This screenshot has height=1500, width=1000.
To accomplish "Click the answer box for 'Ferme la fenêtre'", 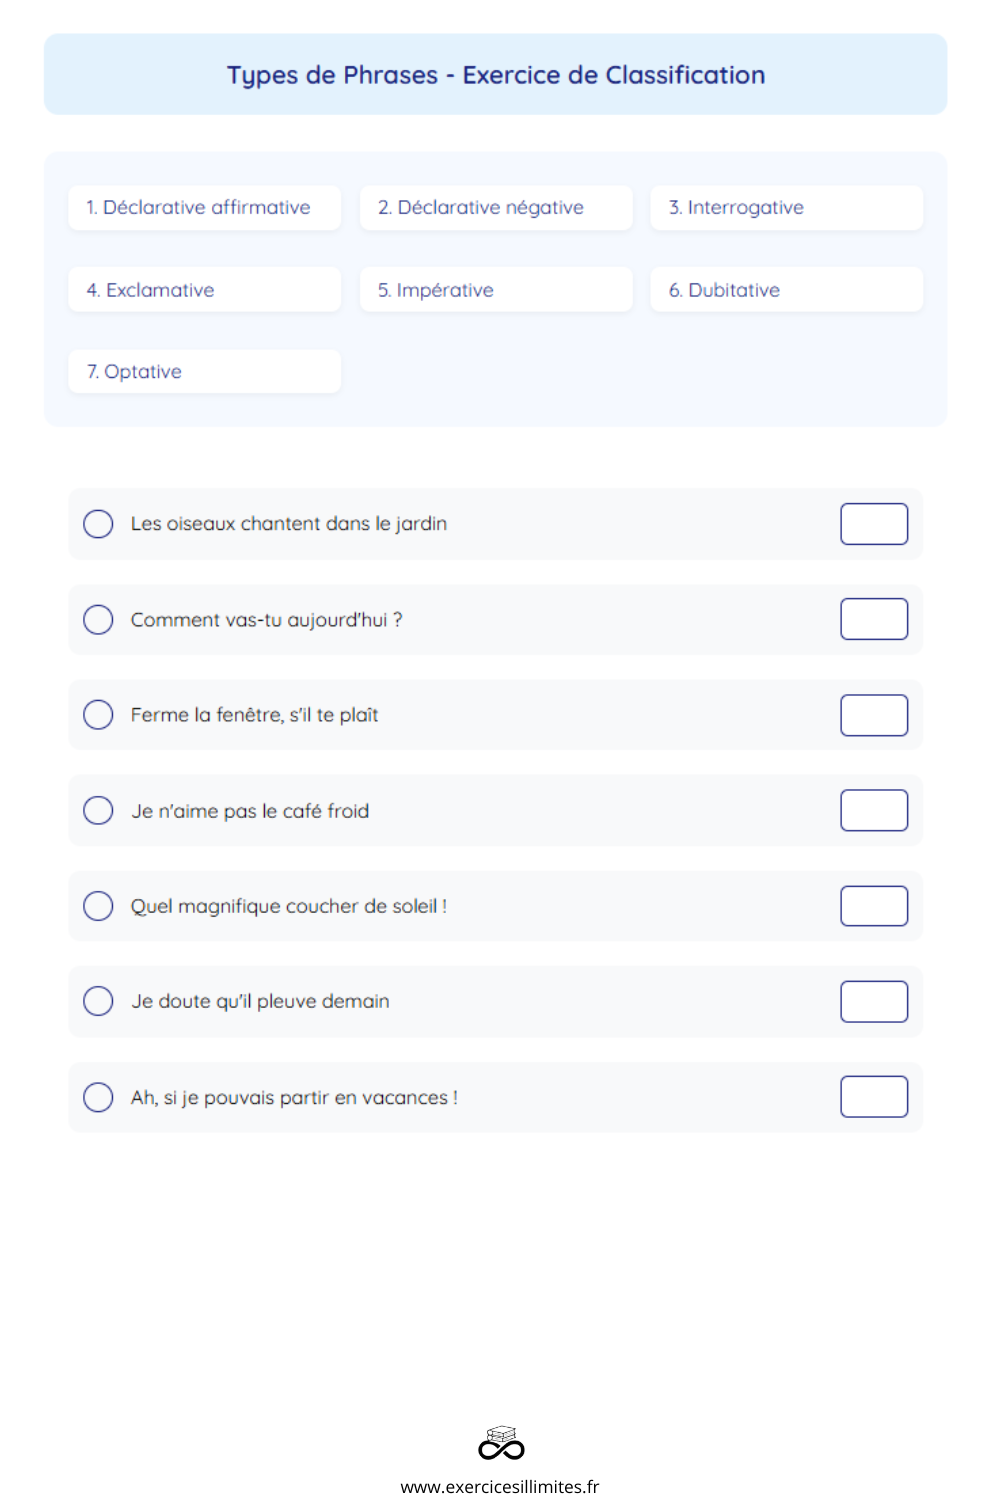I will (874, 715).
